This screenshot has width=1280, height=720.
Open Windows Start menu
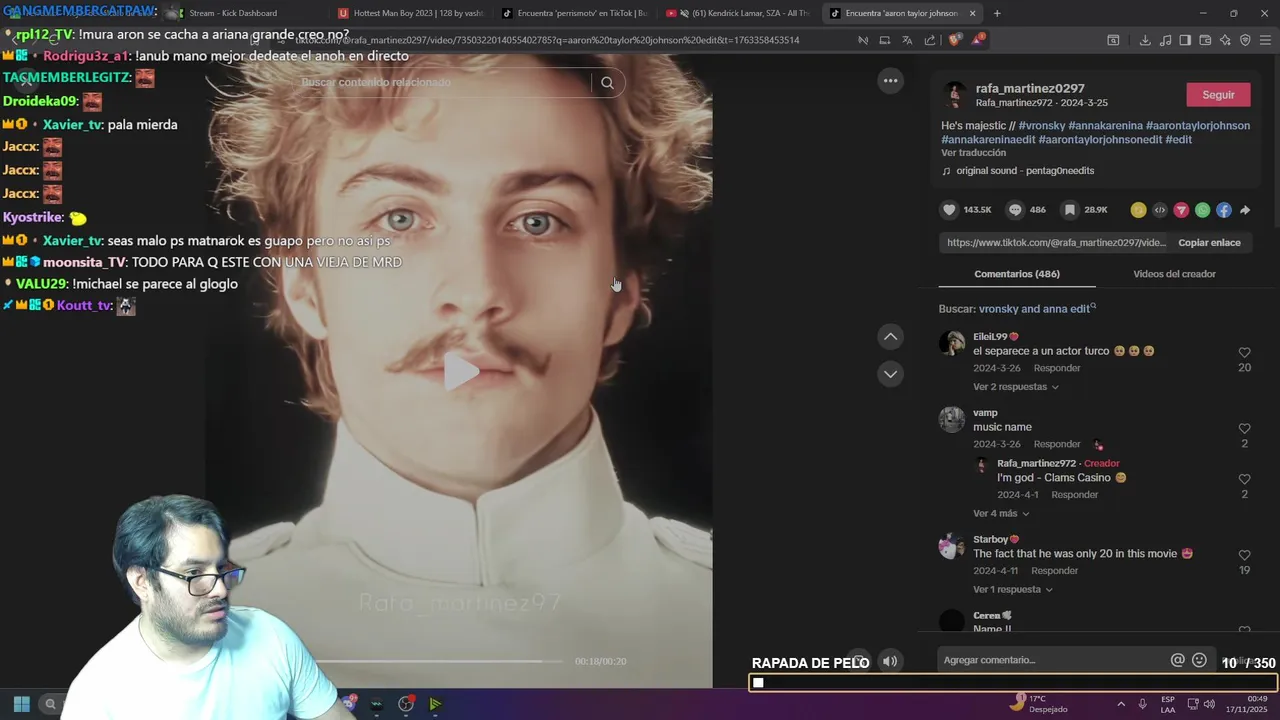click(21, 704)
